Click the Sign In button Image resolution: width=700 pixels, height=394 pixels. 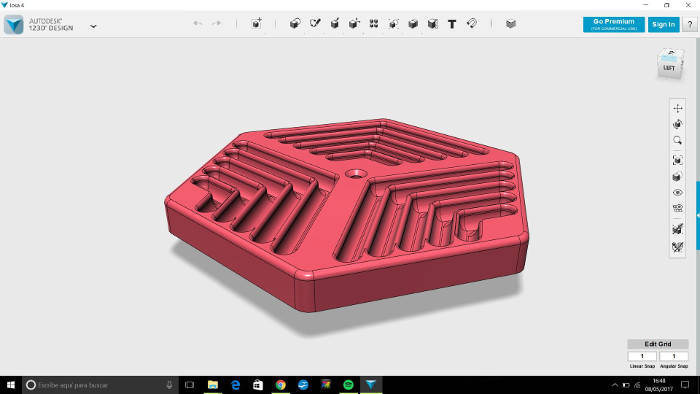pos(663,25)
